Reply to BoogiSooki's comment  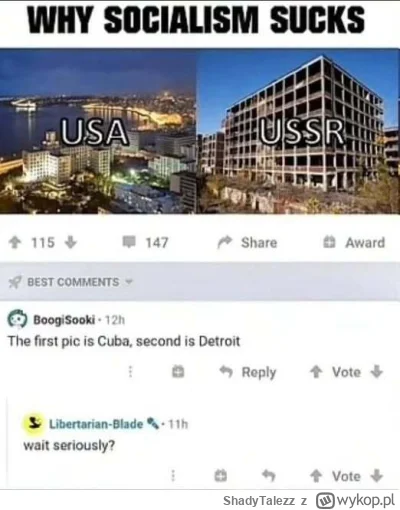248,372
